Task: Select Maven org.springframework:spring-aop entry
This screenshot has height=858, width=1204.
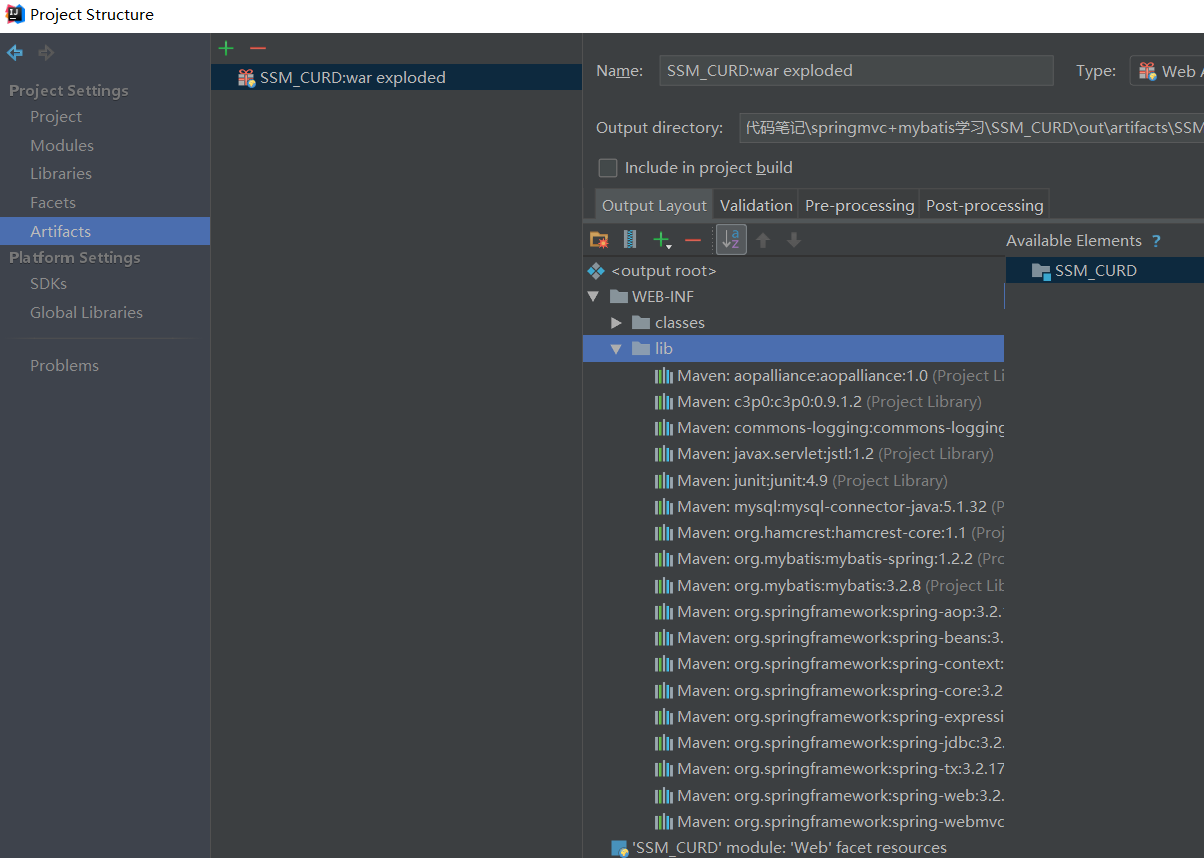Action: tap(829, 612)
